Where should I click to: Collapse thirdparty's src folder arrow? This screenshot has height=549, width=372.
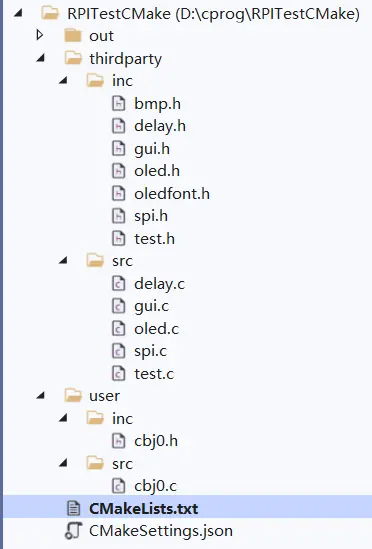click(63, 260)
